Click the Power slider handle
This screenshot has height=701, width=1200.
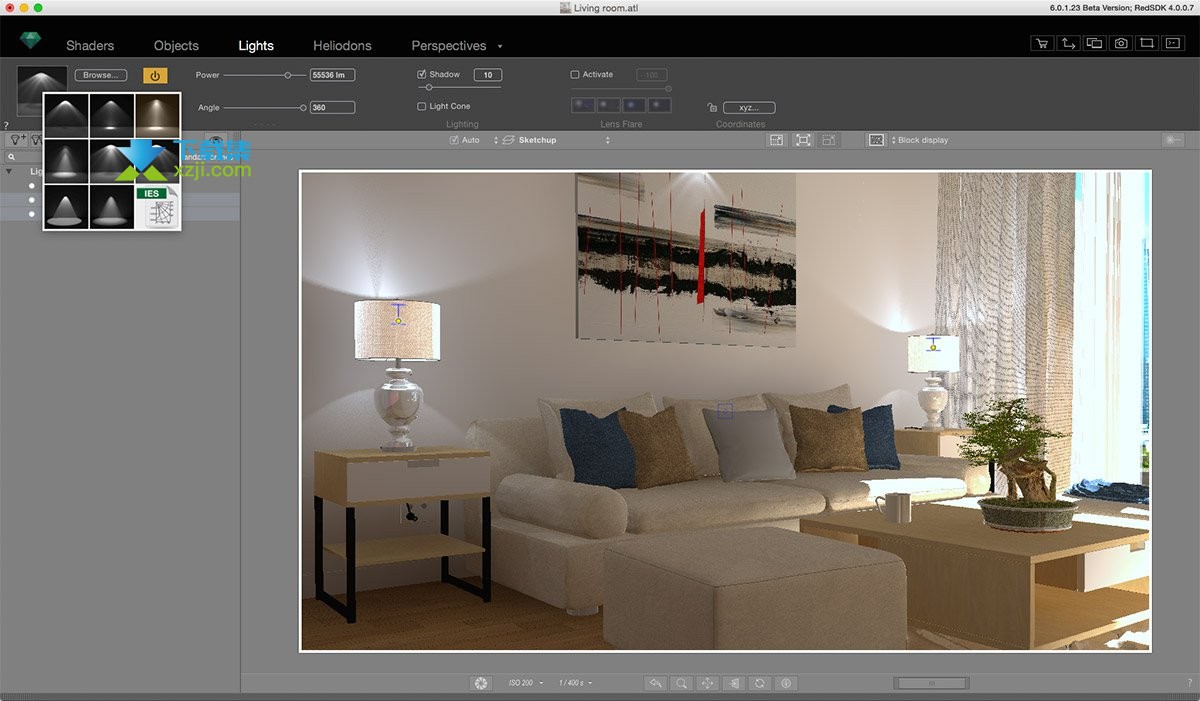(x=289, y=75)
